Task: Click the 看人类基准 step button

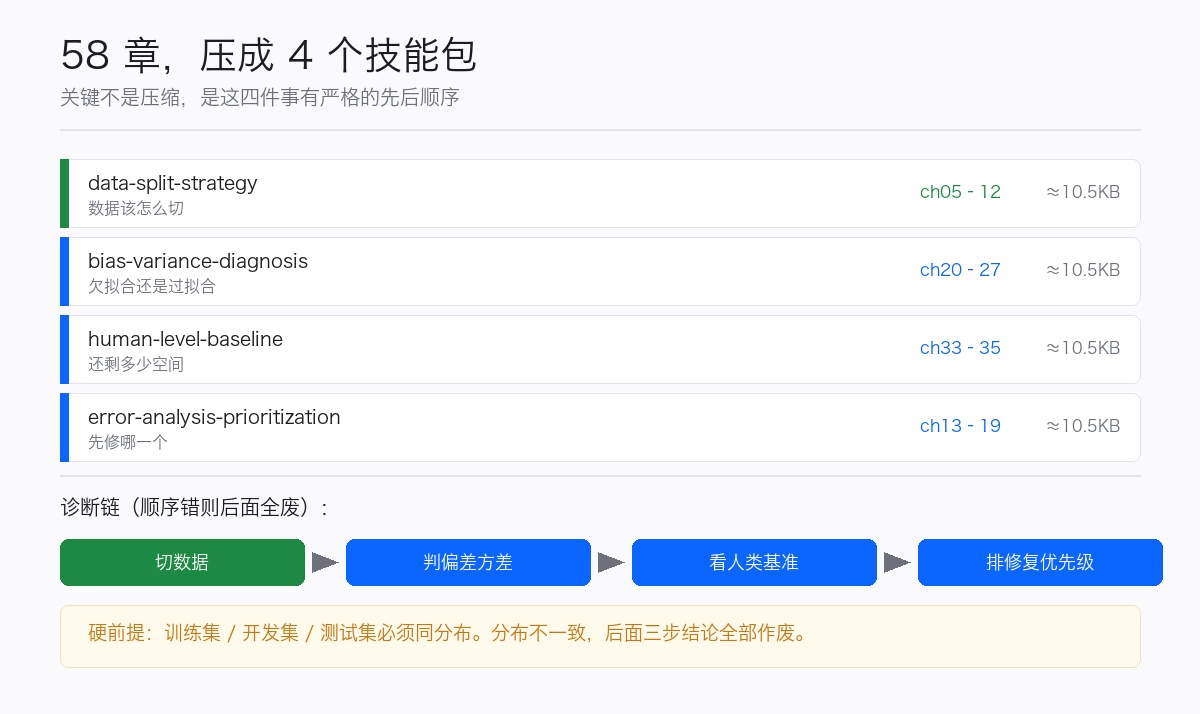Action: (x=754, y=562)
